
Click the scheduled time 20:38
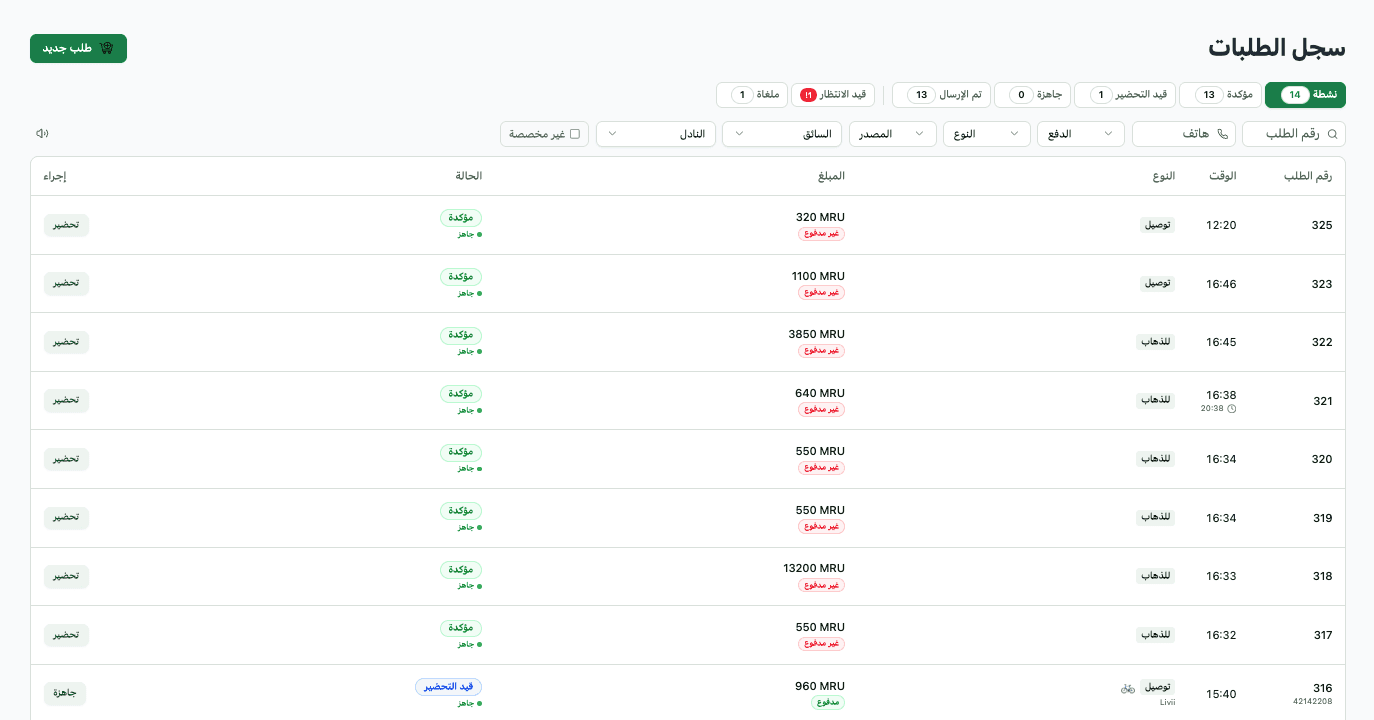[x=1213, y=408]
